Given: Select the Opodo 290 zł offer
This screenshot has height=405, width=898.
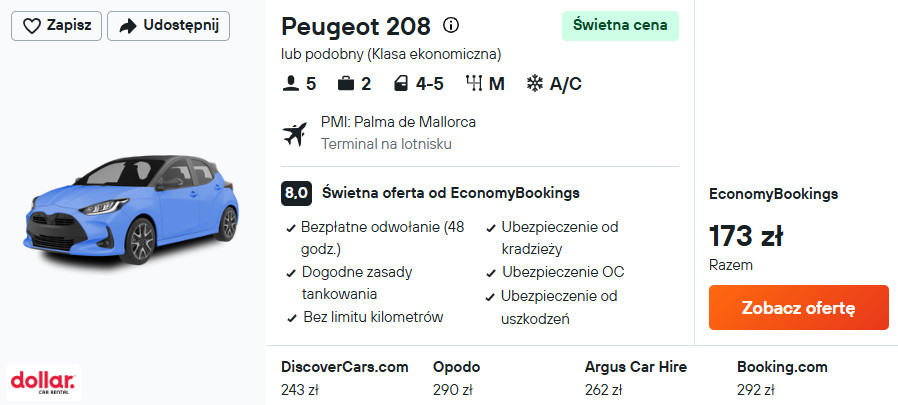Looking at the screenshot, I should 456,378.
